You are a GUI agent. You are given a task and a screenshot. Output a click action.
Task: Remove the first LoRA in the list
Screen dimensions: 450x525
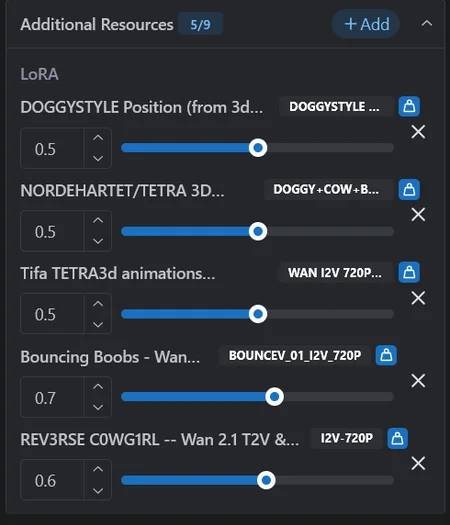(418, 132)
